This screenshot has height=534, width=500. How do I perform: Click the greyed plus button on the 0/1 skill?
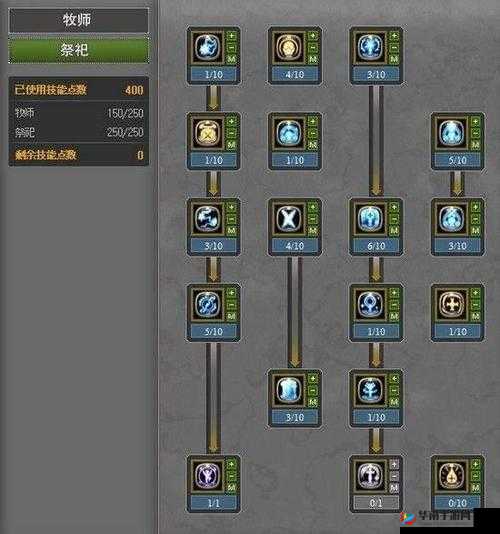click(x=394, y=464)
